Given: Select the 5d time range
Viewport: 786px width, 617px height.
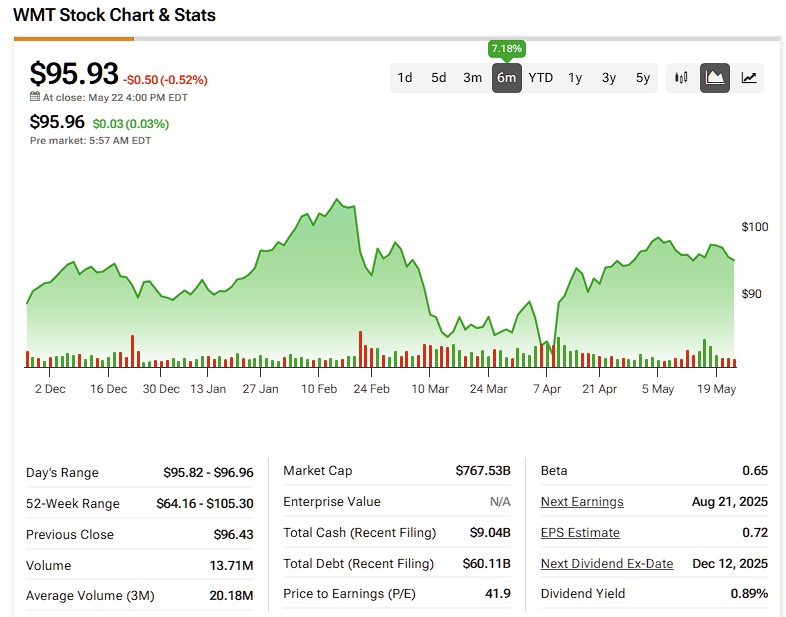Looking at the screenshot, I should click(x=439, y=78).
